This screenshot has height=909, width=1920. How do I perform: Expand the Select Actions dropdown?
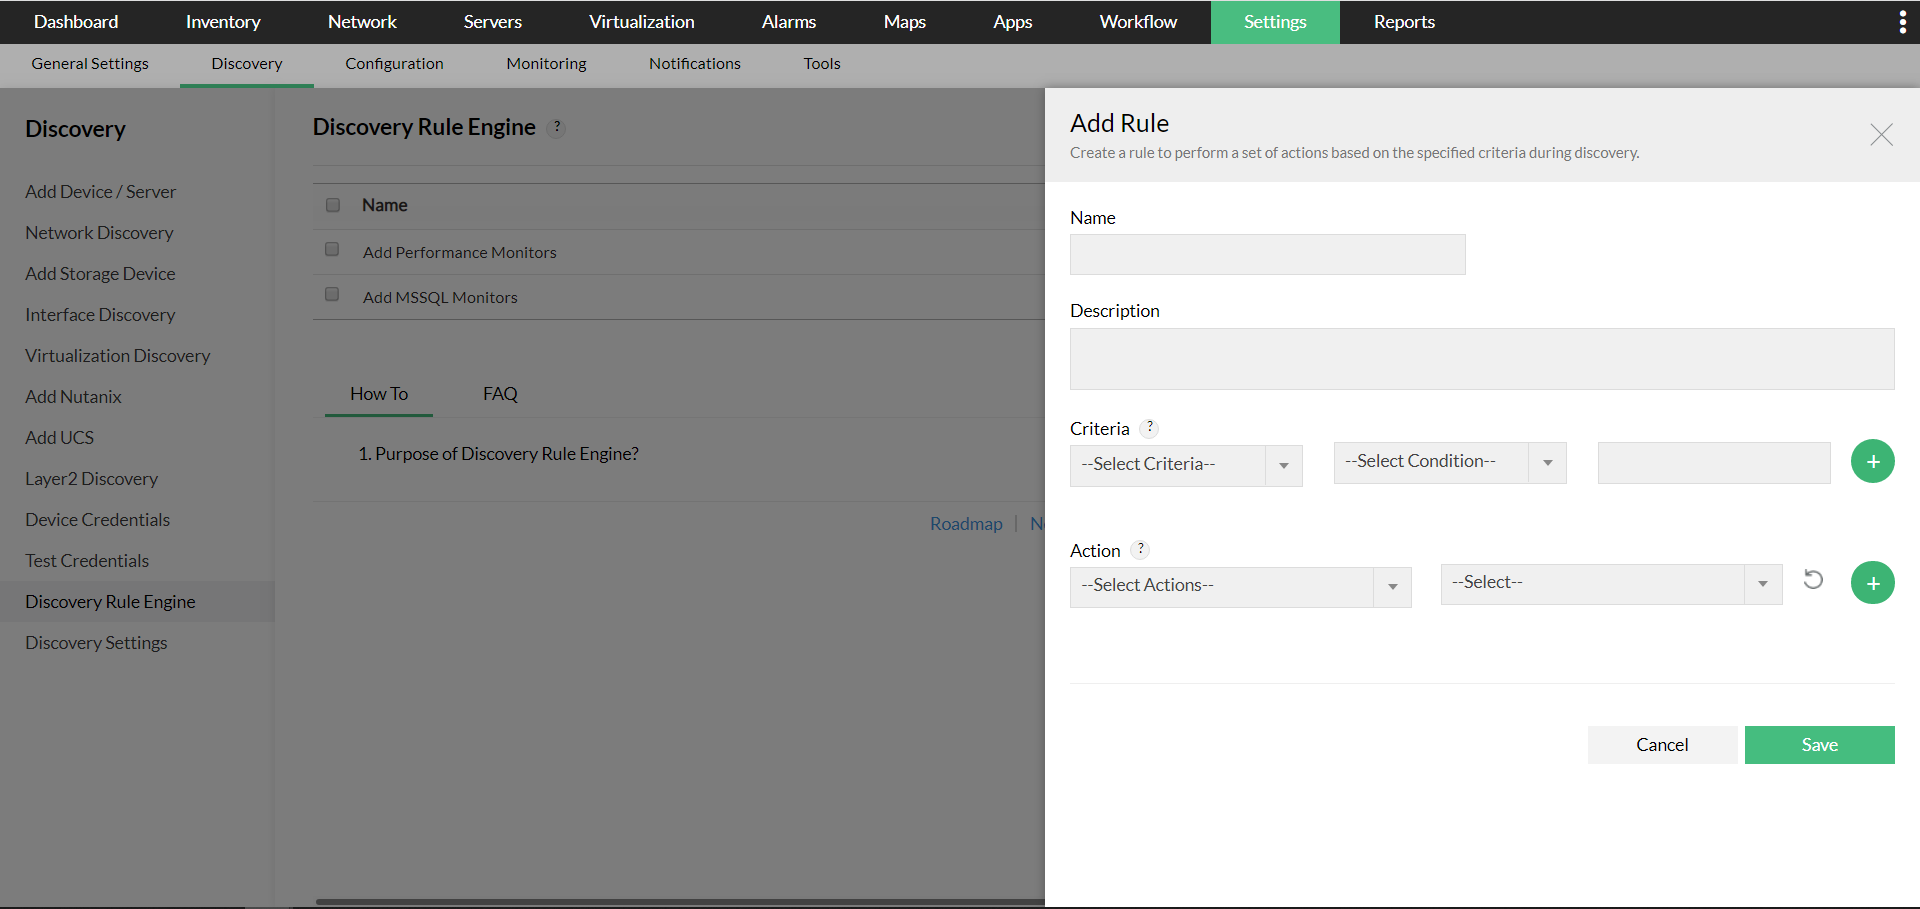[x=1240, y=586]
